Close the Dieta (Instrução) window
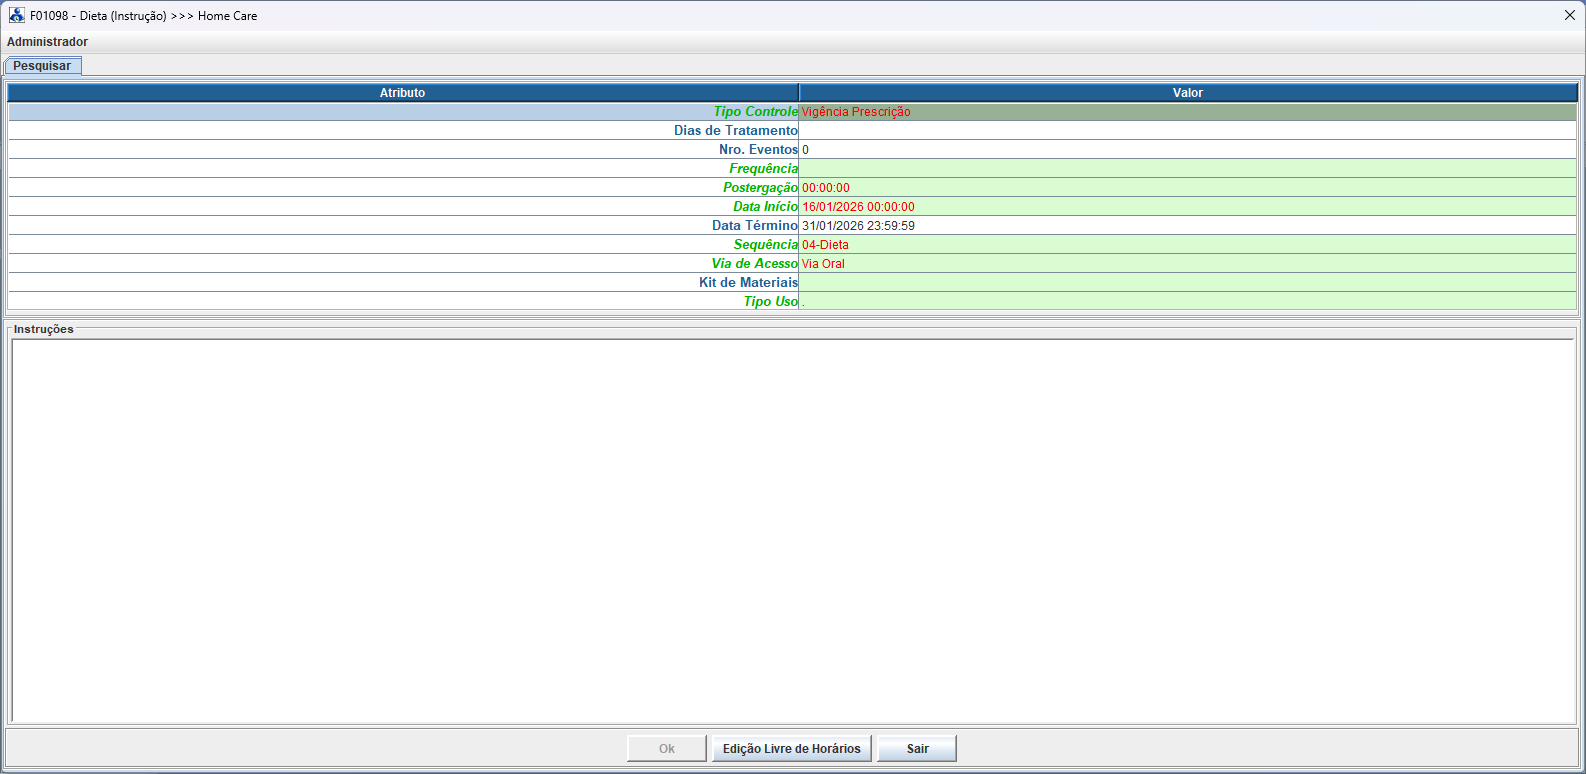Image resolution: width=1586 pixels, height=774 pixels. 1569,15
